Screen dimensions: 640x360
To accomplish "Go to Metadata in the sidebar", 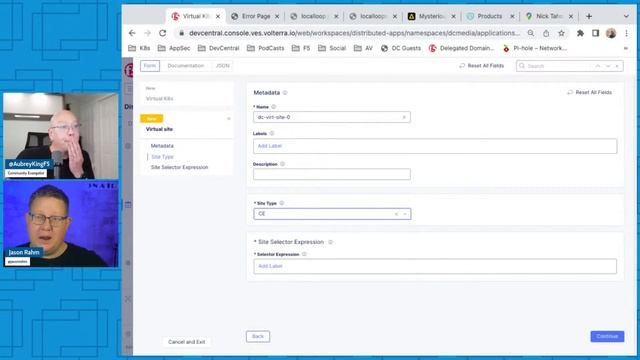I will [x=162, y=146].
